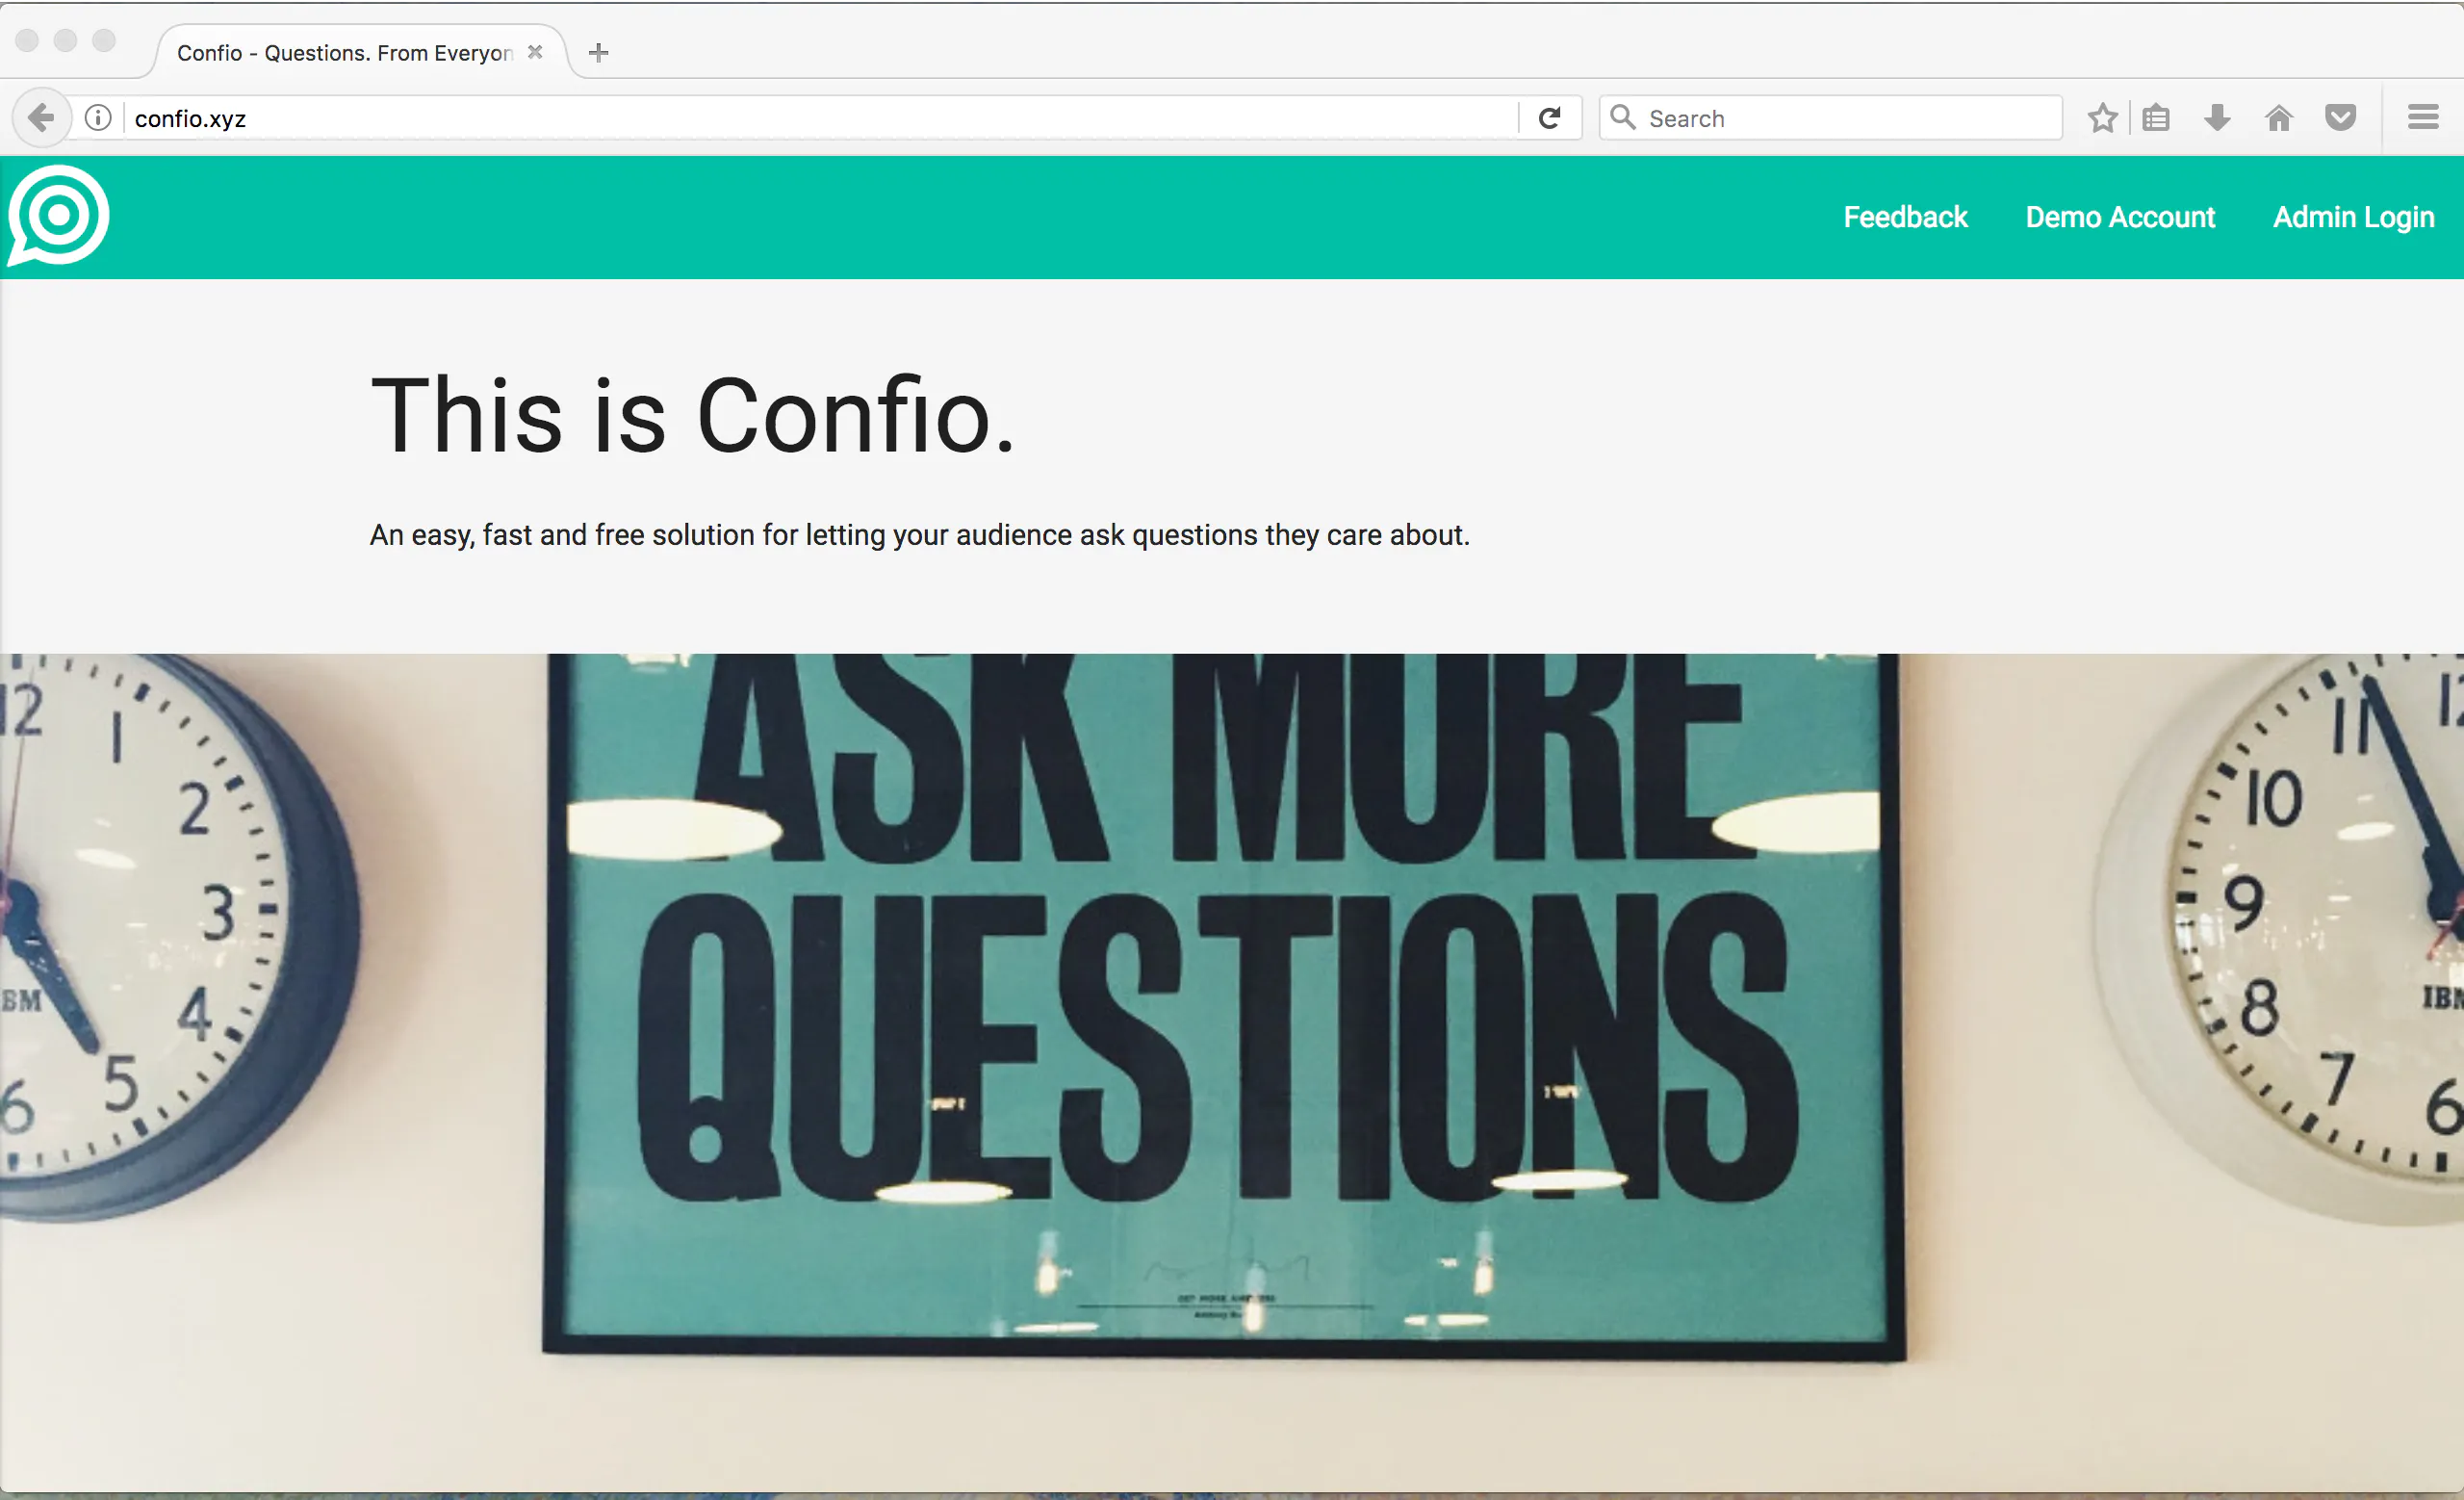2464x1500 pixels.
Task: Maximize the window with the green button
Action: [104, 40]
